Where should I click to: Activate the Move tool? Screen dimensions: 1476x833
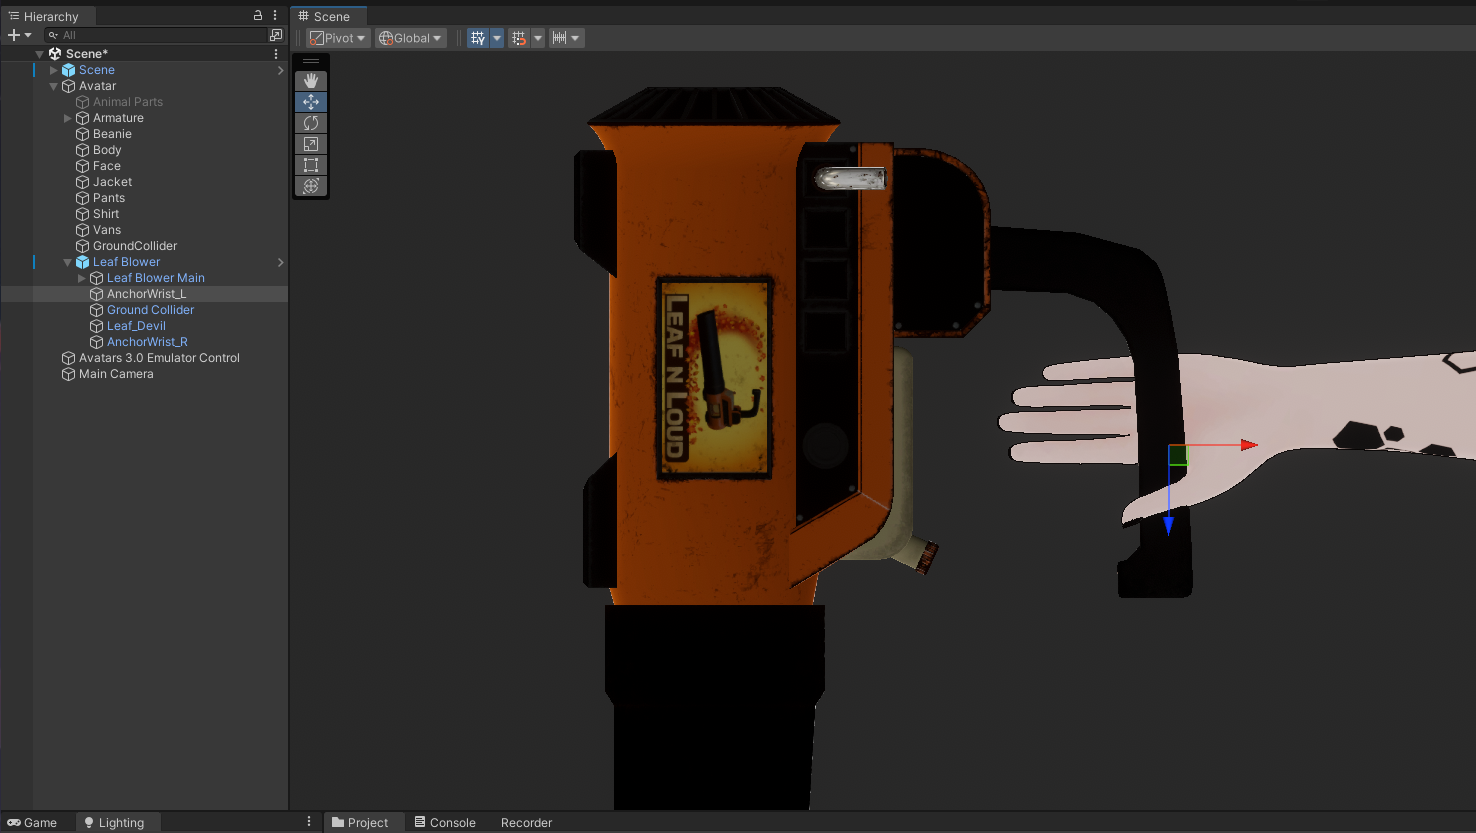311,102
